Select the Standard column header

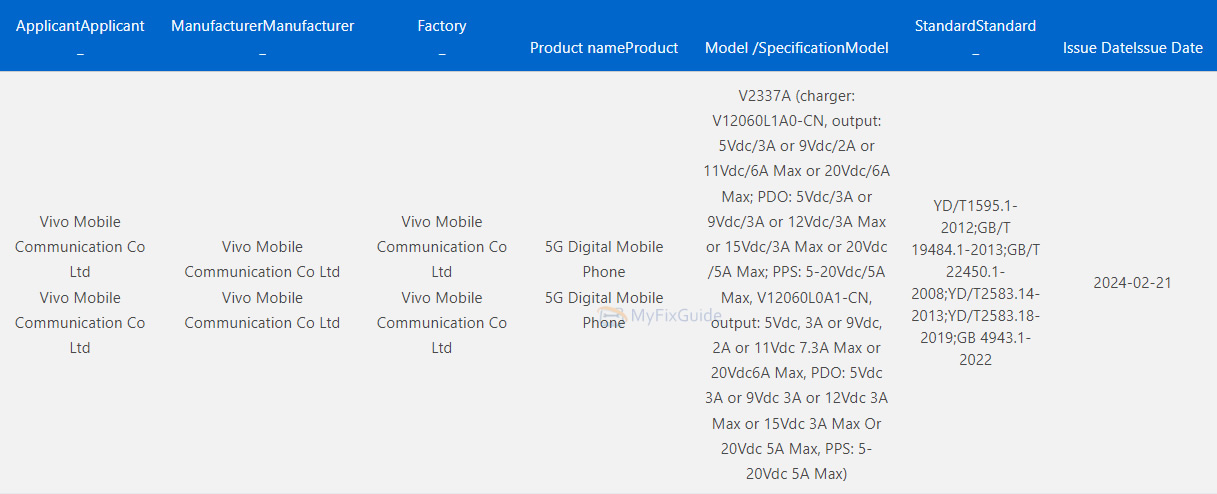pyautogui.click(x=975, y=26)
